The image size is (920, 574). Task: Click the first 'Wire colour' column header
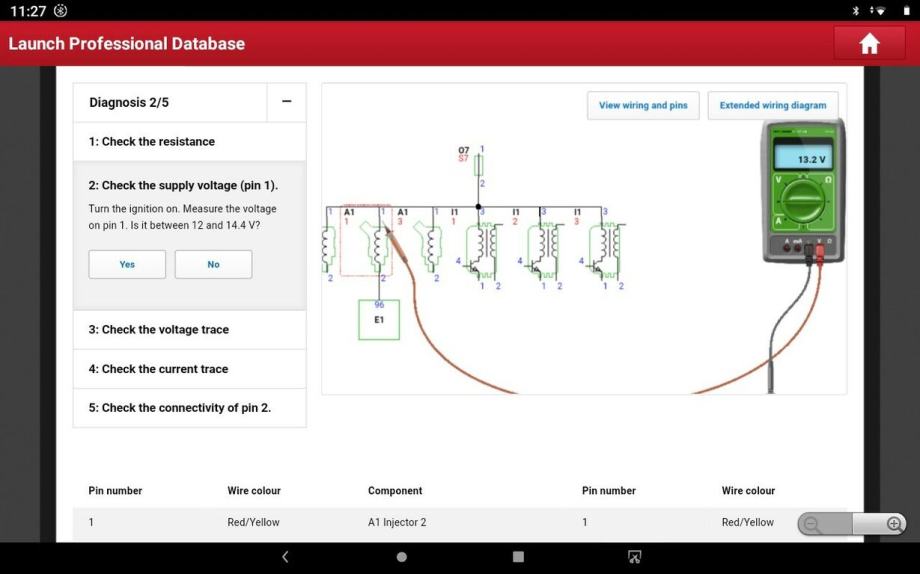(x=254, y=491)
